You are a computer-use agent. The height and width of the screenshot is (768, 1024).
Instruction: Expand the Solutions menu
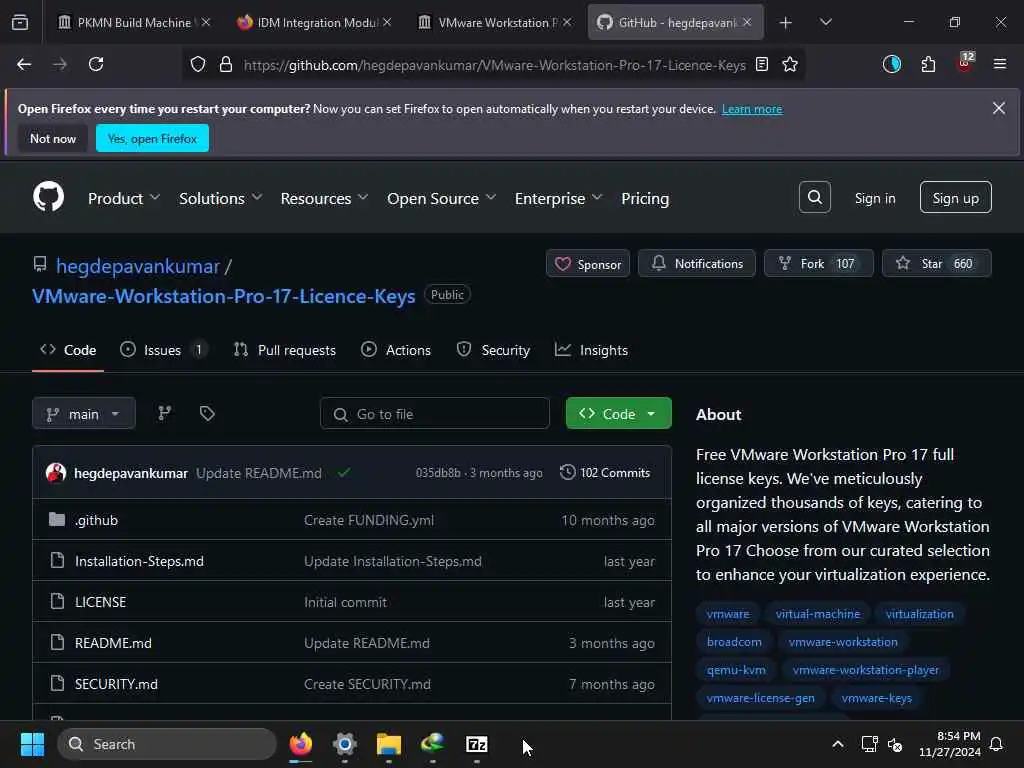pos(221,198)
